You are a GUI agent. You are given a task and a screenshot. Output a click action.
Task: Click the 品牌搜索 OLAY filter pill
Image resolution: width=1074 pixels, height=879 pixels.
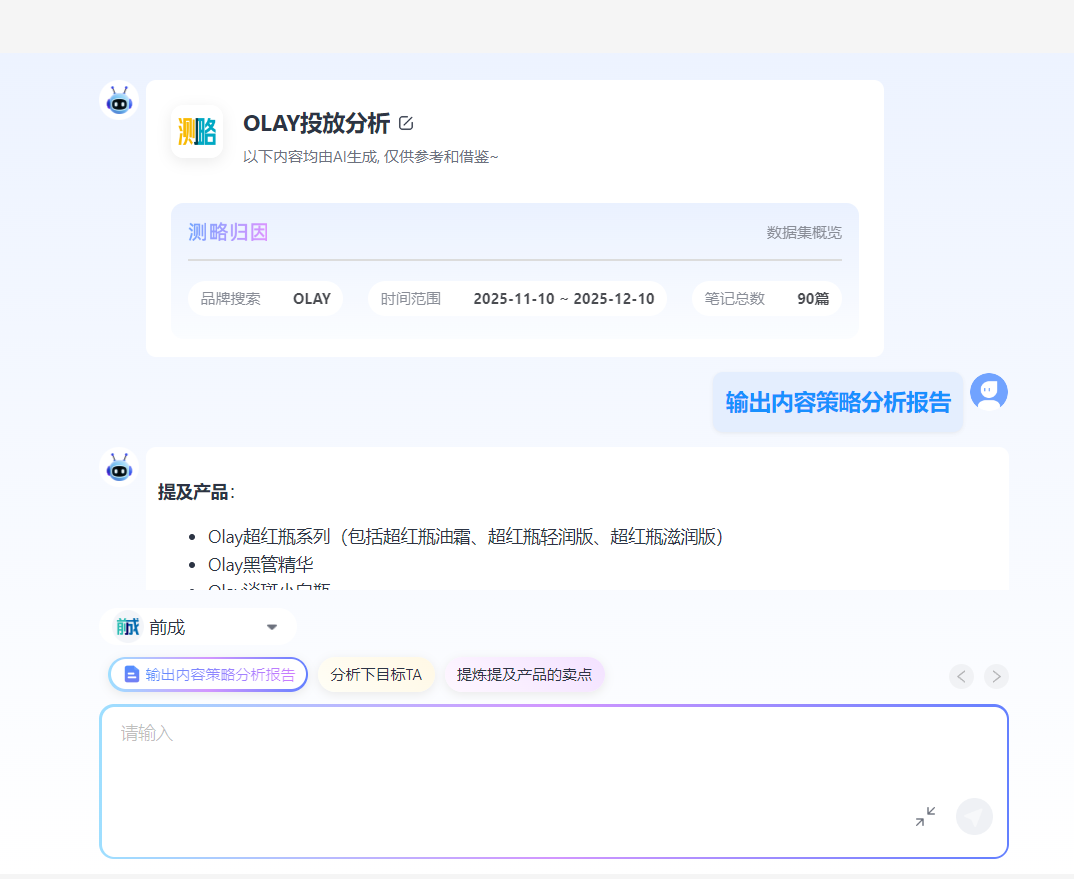click(x=265, y=298)
